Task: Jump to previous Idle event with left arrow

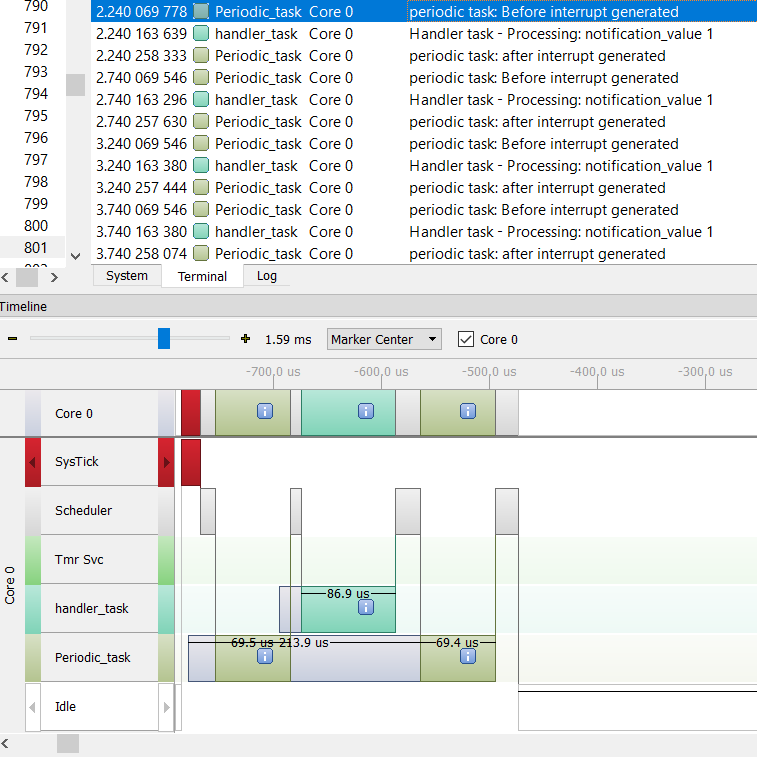Action: [x=33, y=707]
